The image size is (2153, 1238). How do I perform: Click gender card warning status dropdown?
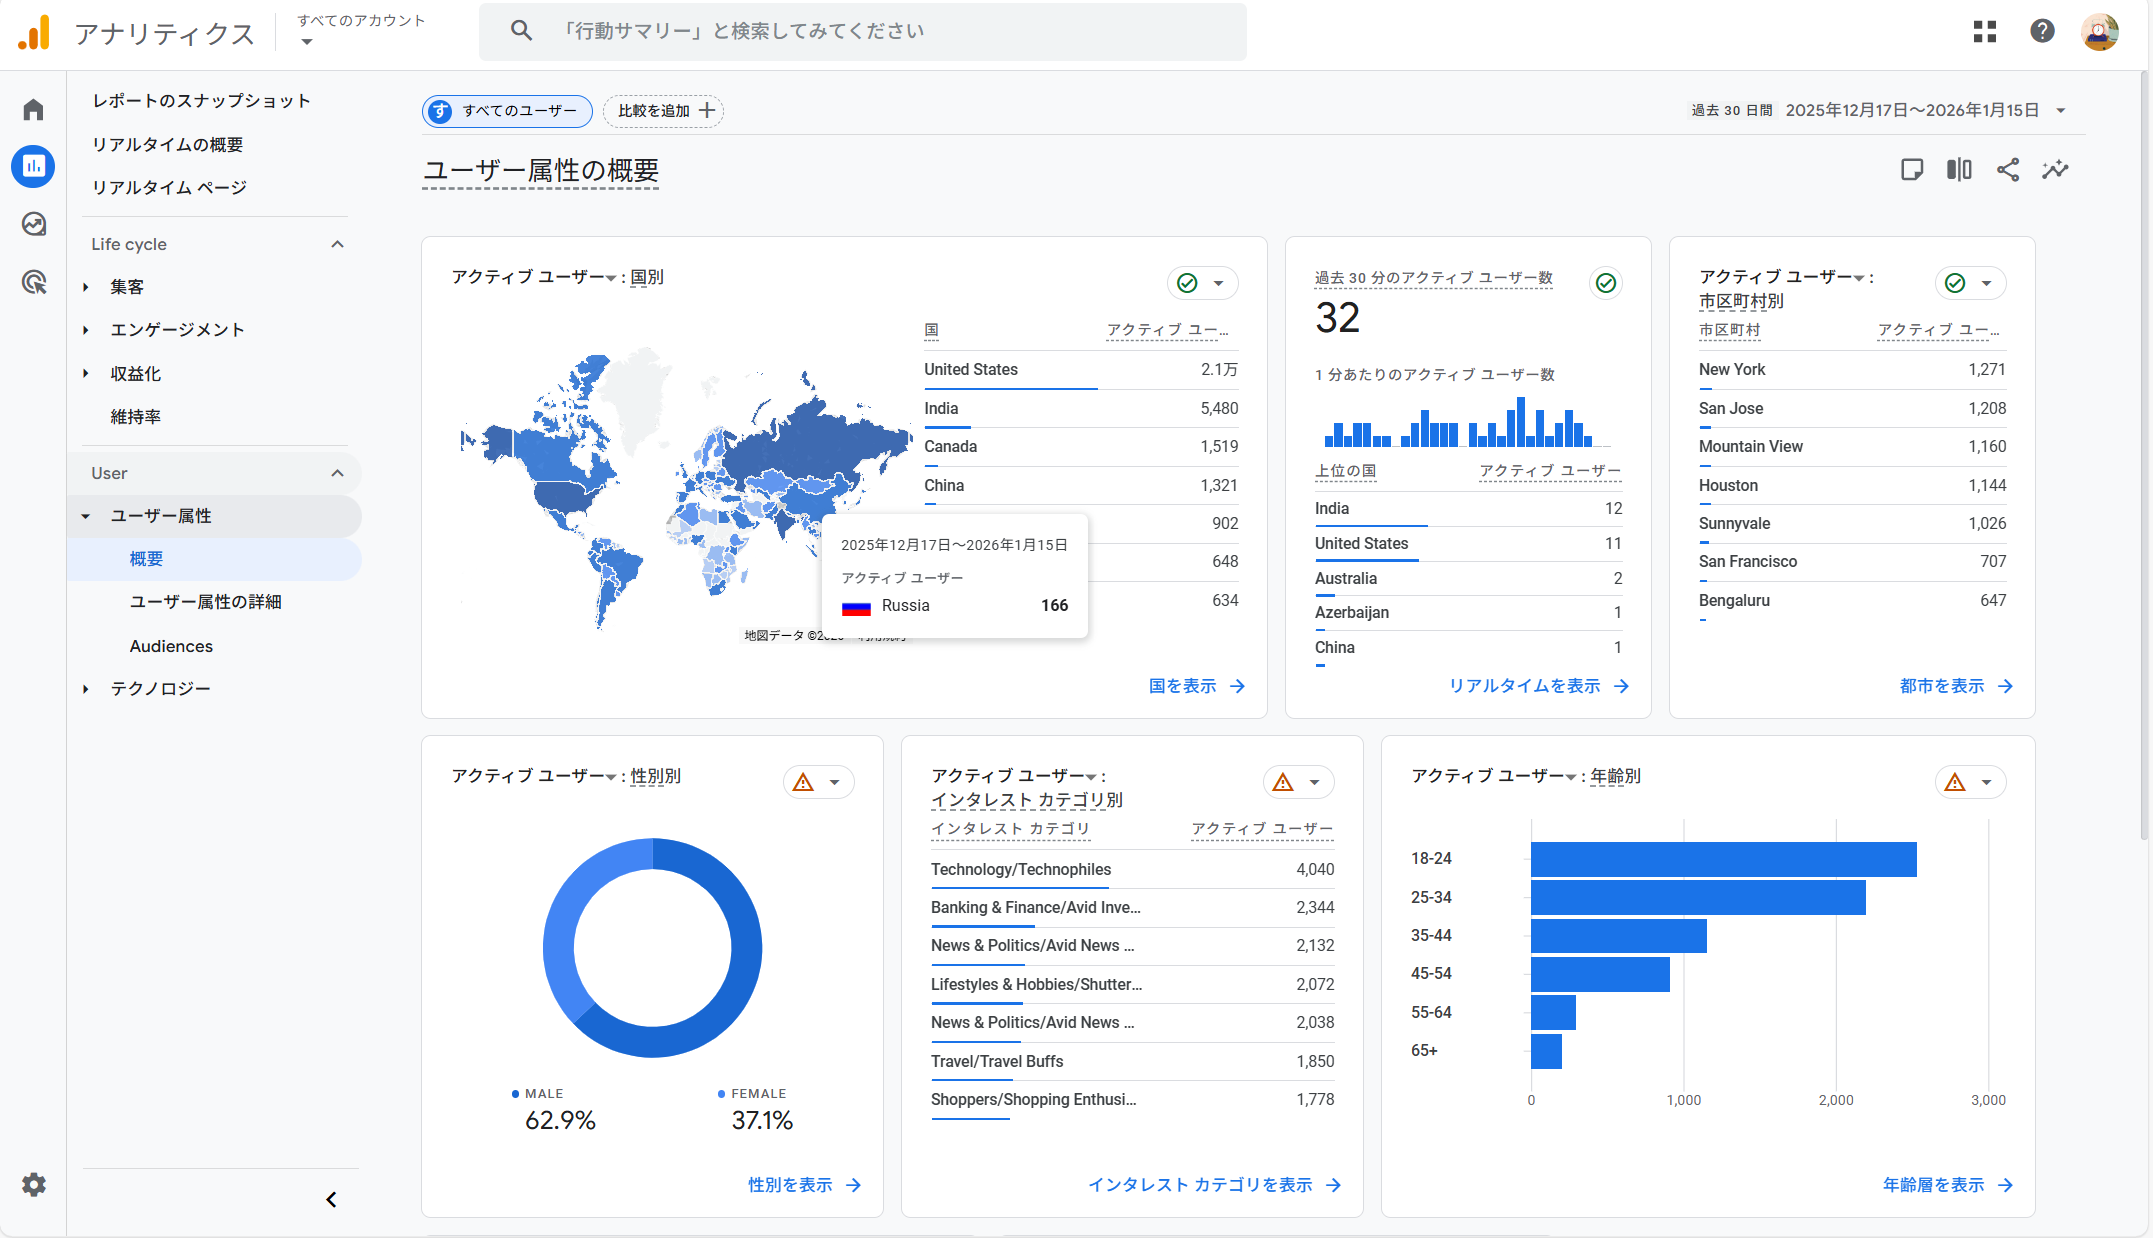pos(818,782)
